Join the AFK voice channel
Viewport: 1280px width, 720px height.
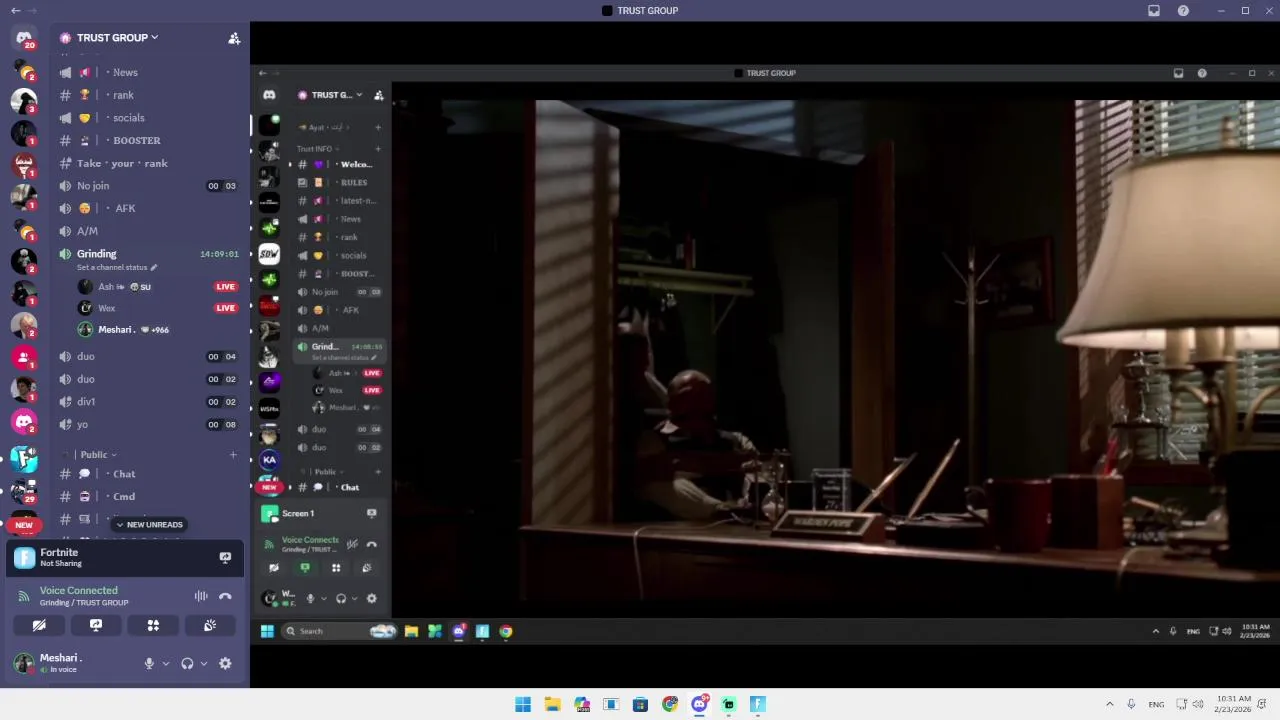coord(150,208)
